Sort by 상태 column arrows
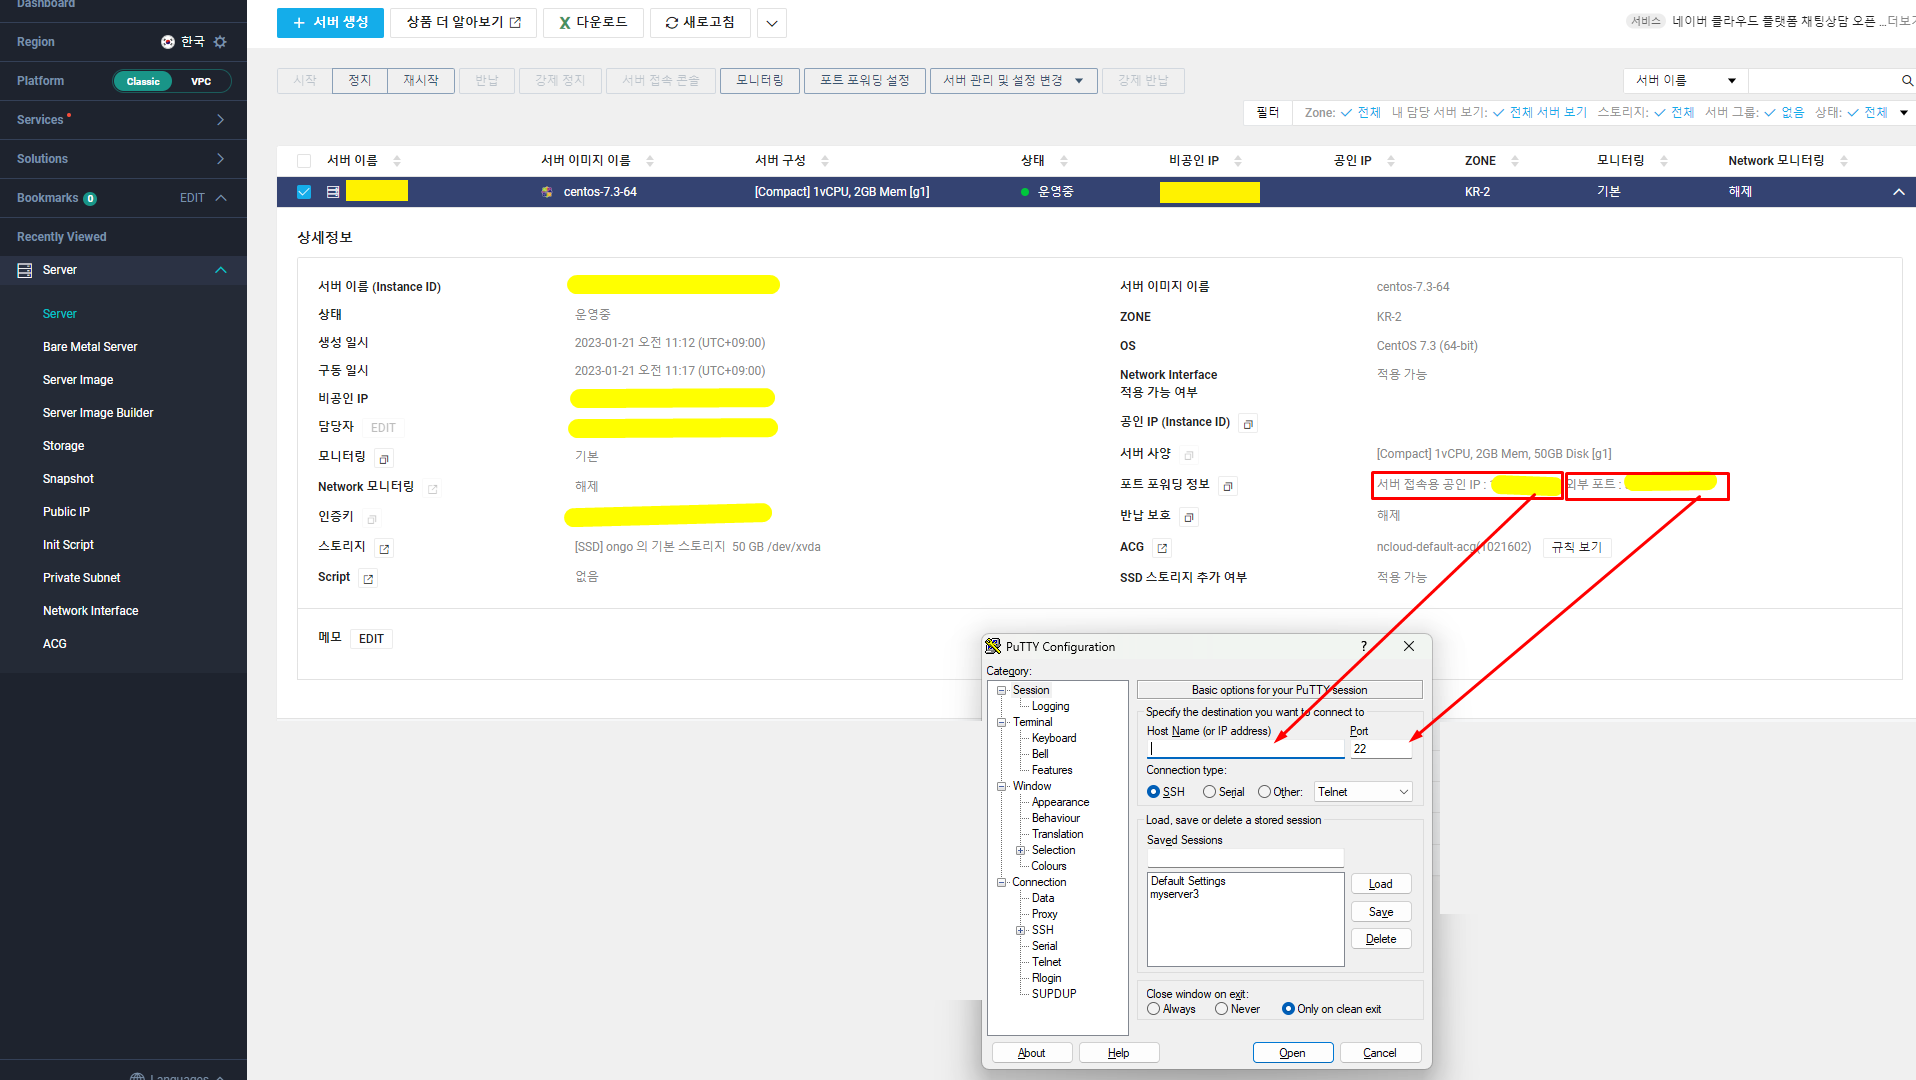This screenshot has width=1916, height=1080. (1064, 161)
